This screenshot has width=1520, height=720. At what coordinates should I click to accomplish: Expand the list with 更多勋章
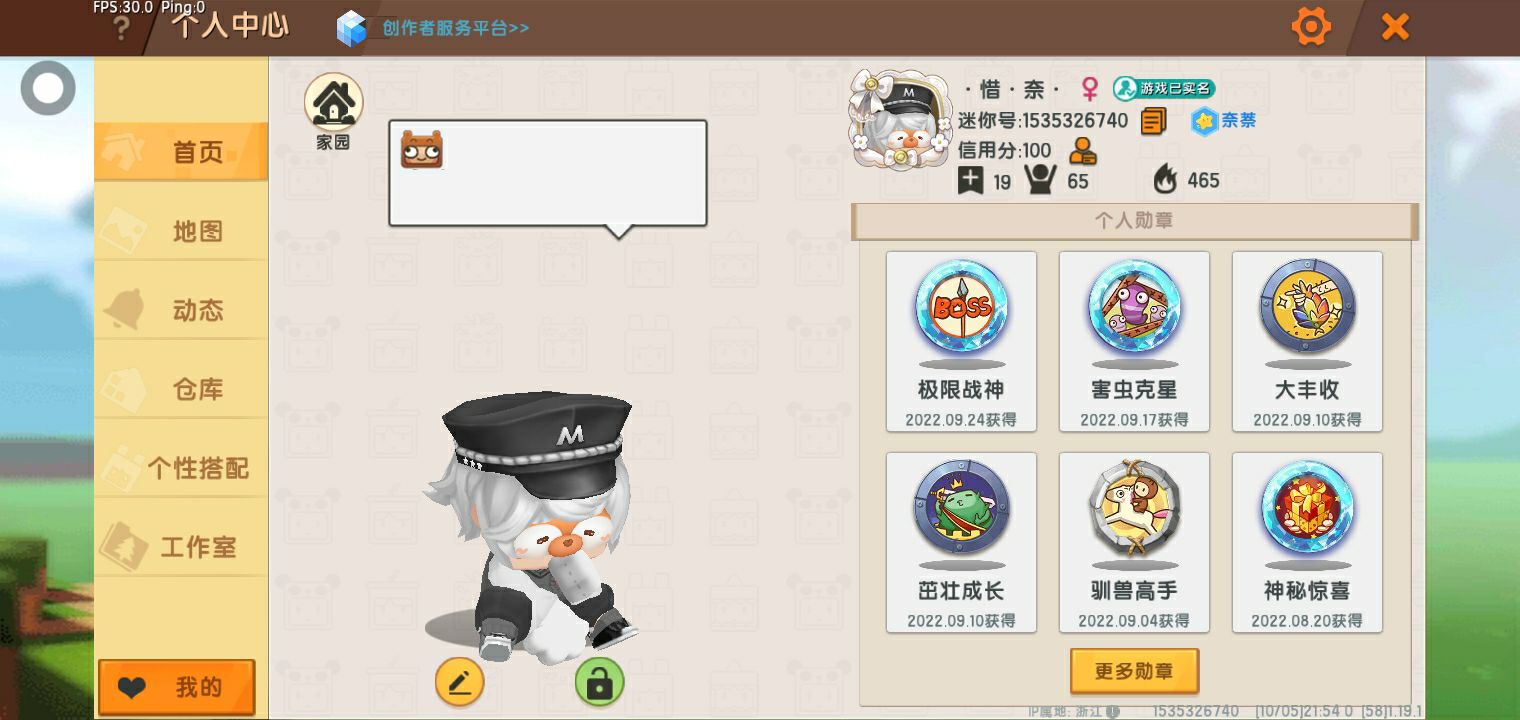1134,671
